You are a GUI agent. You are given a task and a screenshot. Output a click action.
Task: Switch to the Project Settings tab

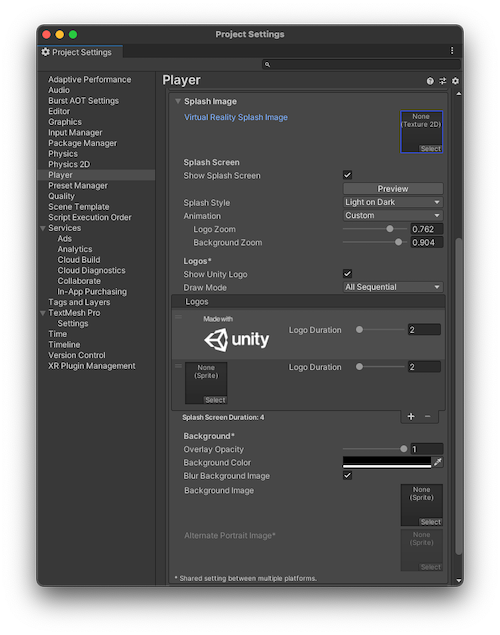click(x=81, y=52)
